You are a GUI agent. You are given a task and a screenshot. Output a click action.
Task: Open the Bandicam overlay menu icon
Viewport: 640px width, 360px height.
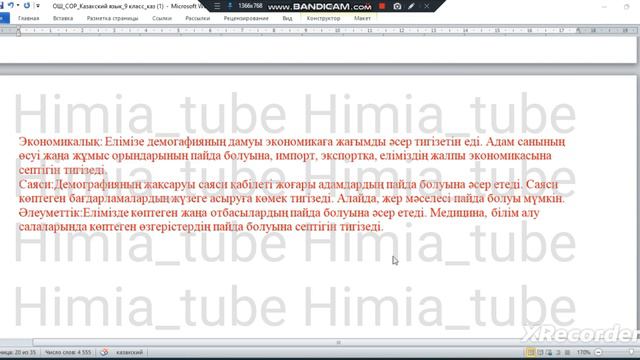tap(217, 6)
